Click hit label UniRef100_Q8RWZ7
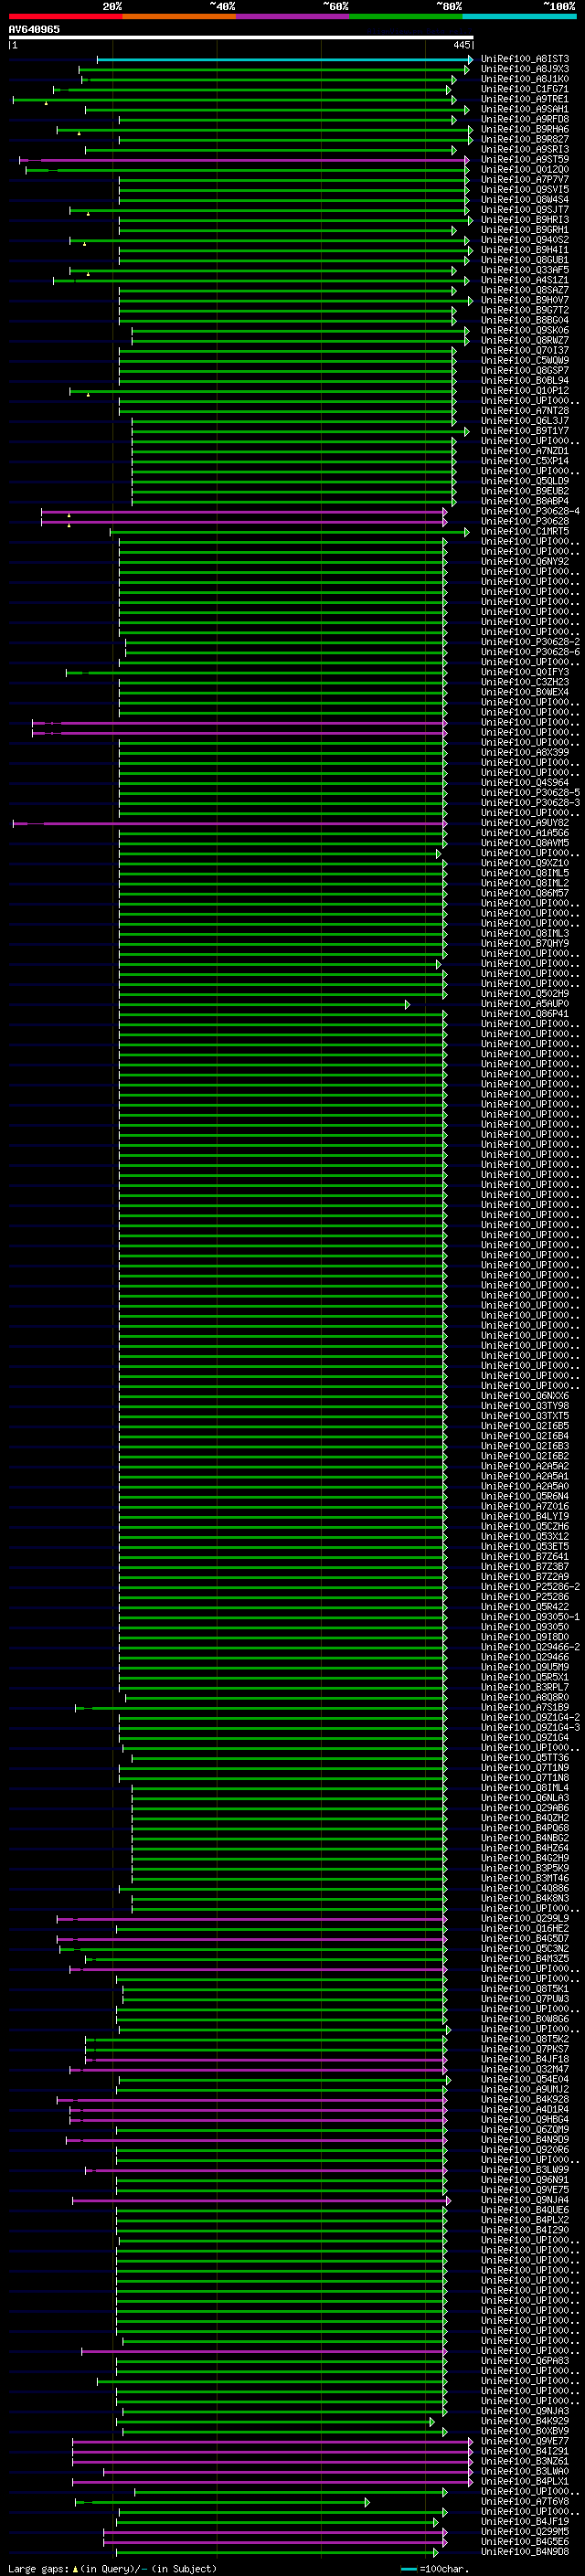Viewport: 585px width, 2576px height. [x=525, y=340]
